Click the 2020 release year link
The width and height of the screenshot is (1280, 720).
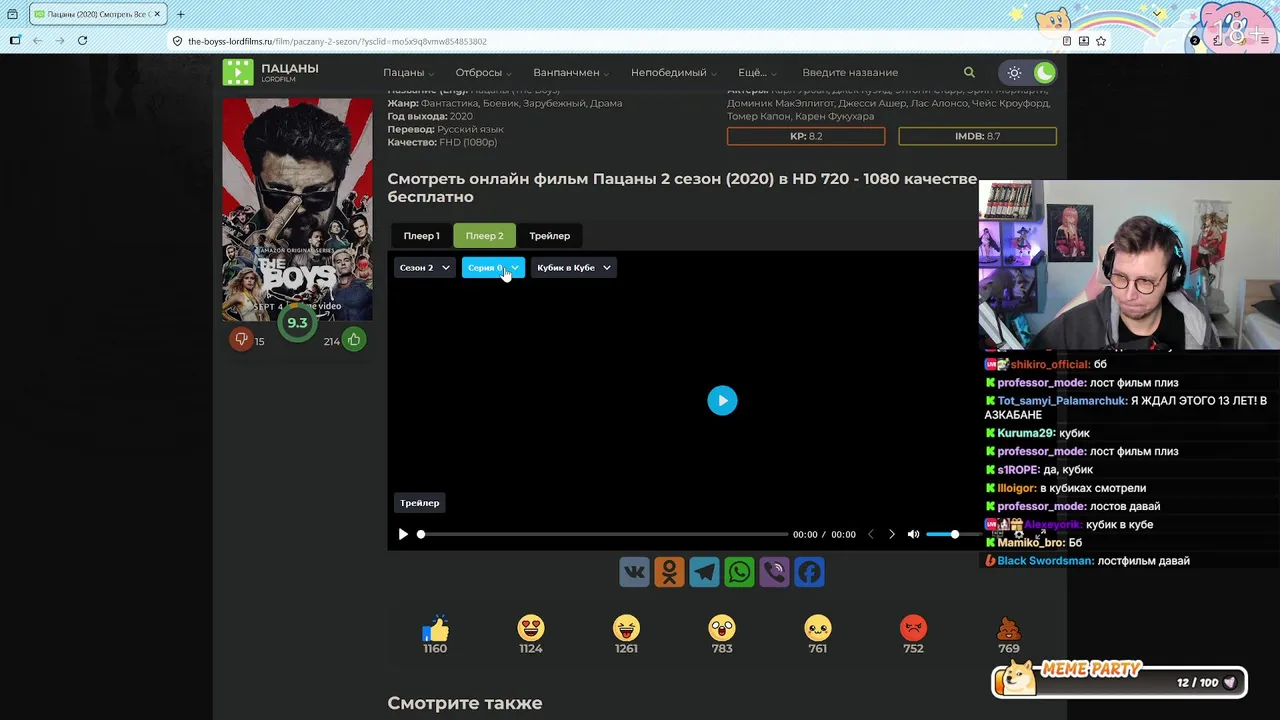pyautogui.click(x=461, y=116)
